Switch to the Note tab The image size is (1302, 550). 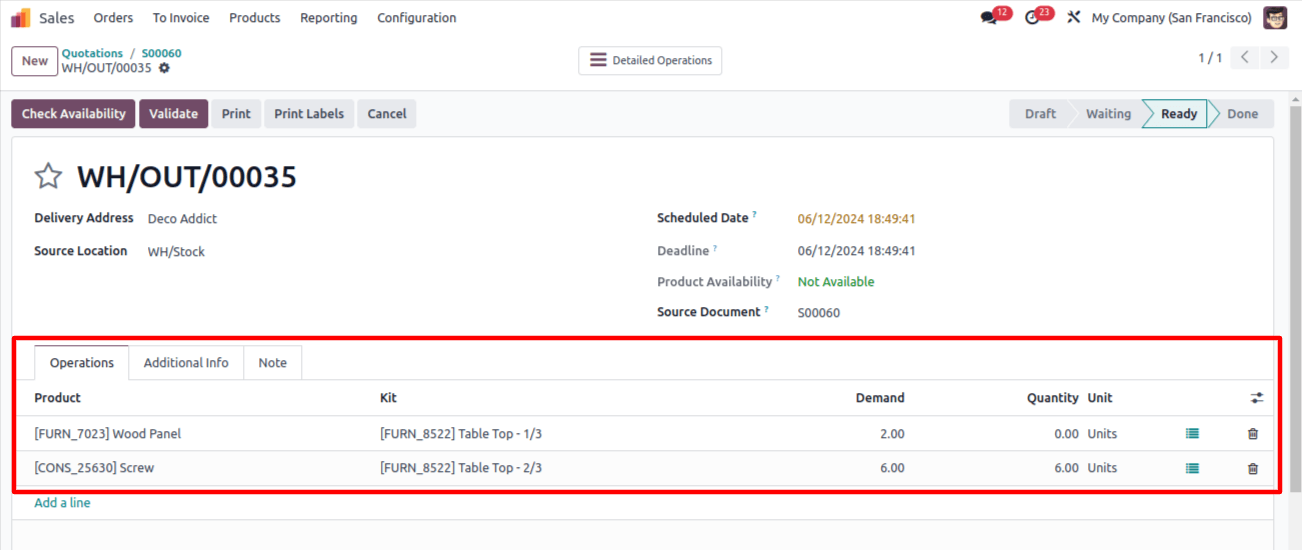pos(272,363)
